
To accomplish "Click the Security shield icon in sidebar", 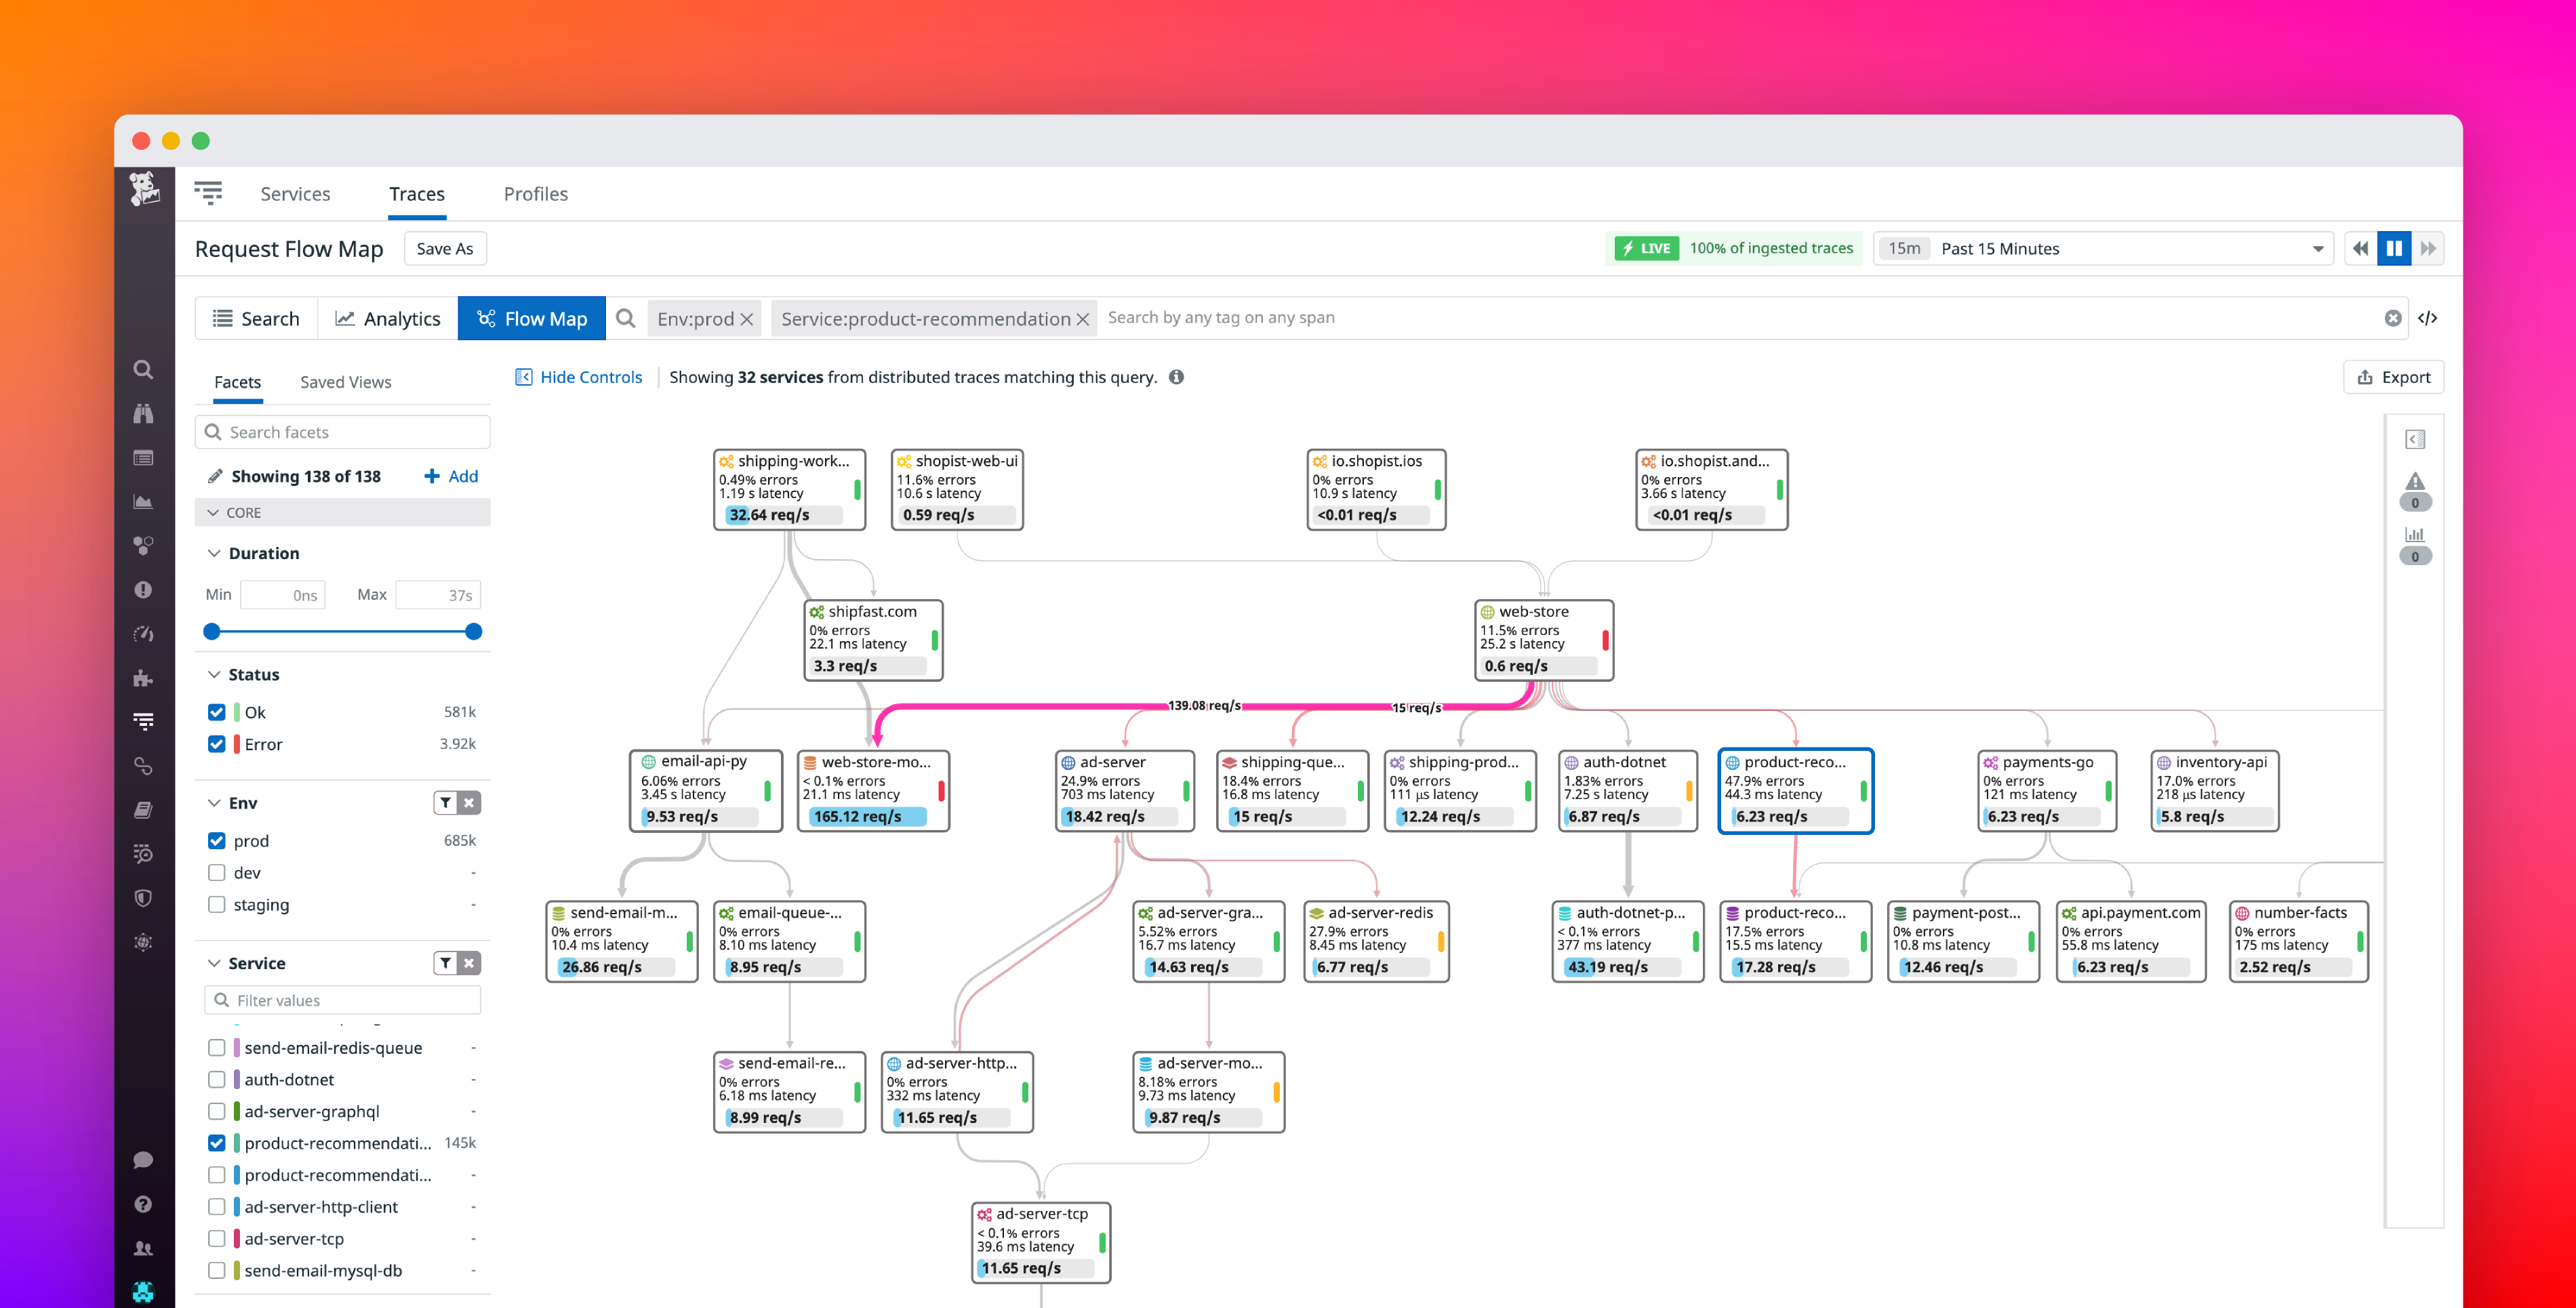I will (143, 898).
